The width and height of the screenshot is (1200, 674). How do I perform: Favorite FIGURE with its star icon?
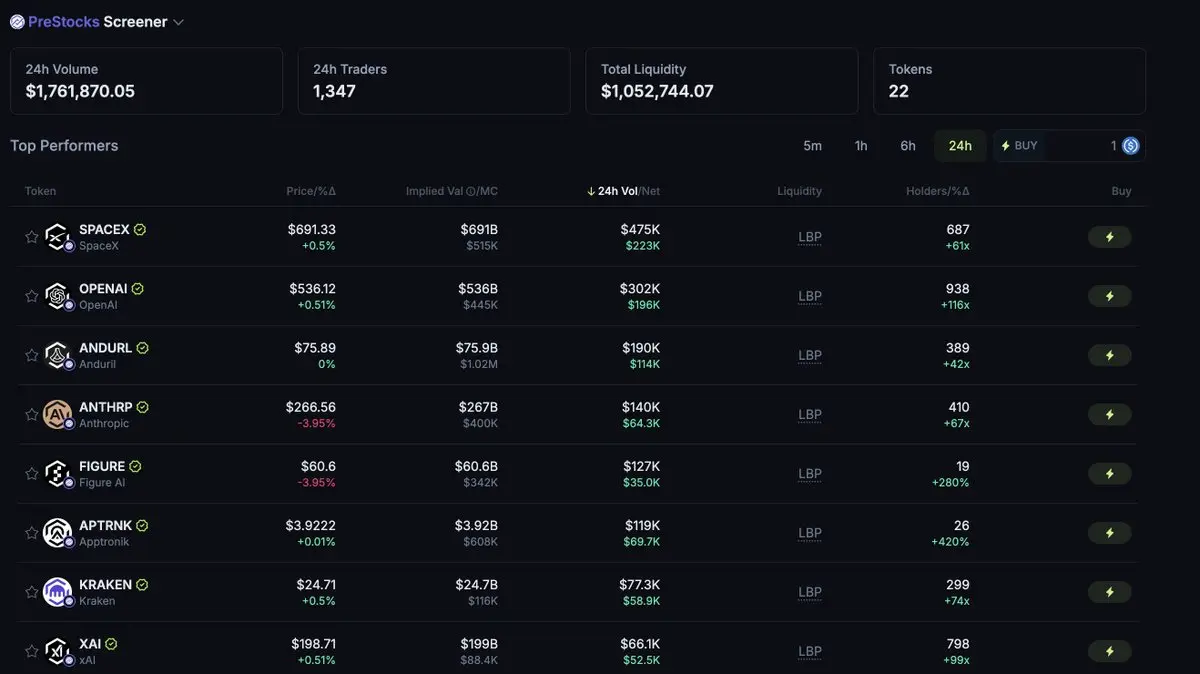point(32,473)
